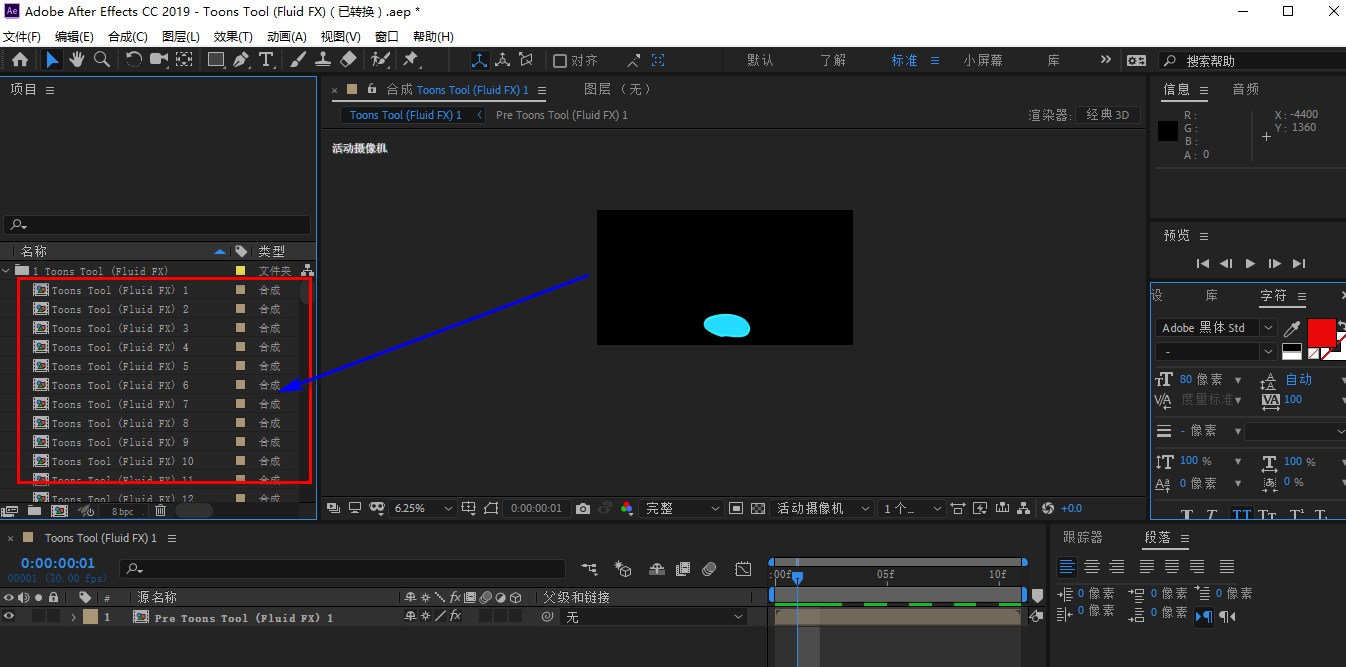This screenshot has width=1346, height=667.
Task: Open the 活动摄像机 view dropdown
Action: pyautogui.click(x=822, y=508)
